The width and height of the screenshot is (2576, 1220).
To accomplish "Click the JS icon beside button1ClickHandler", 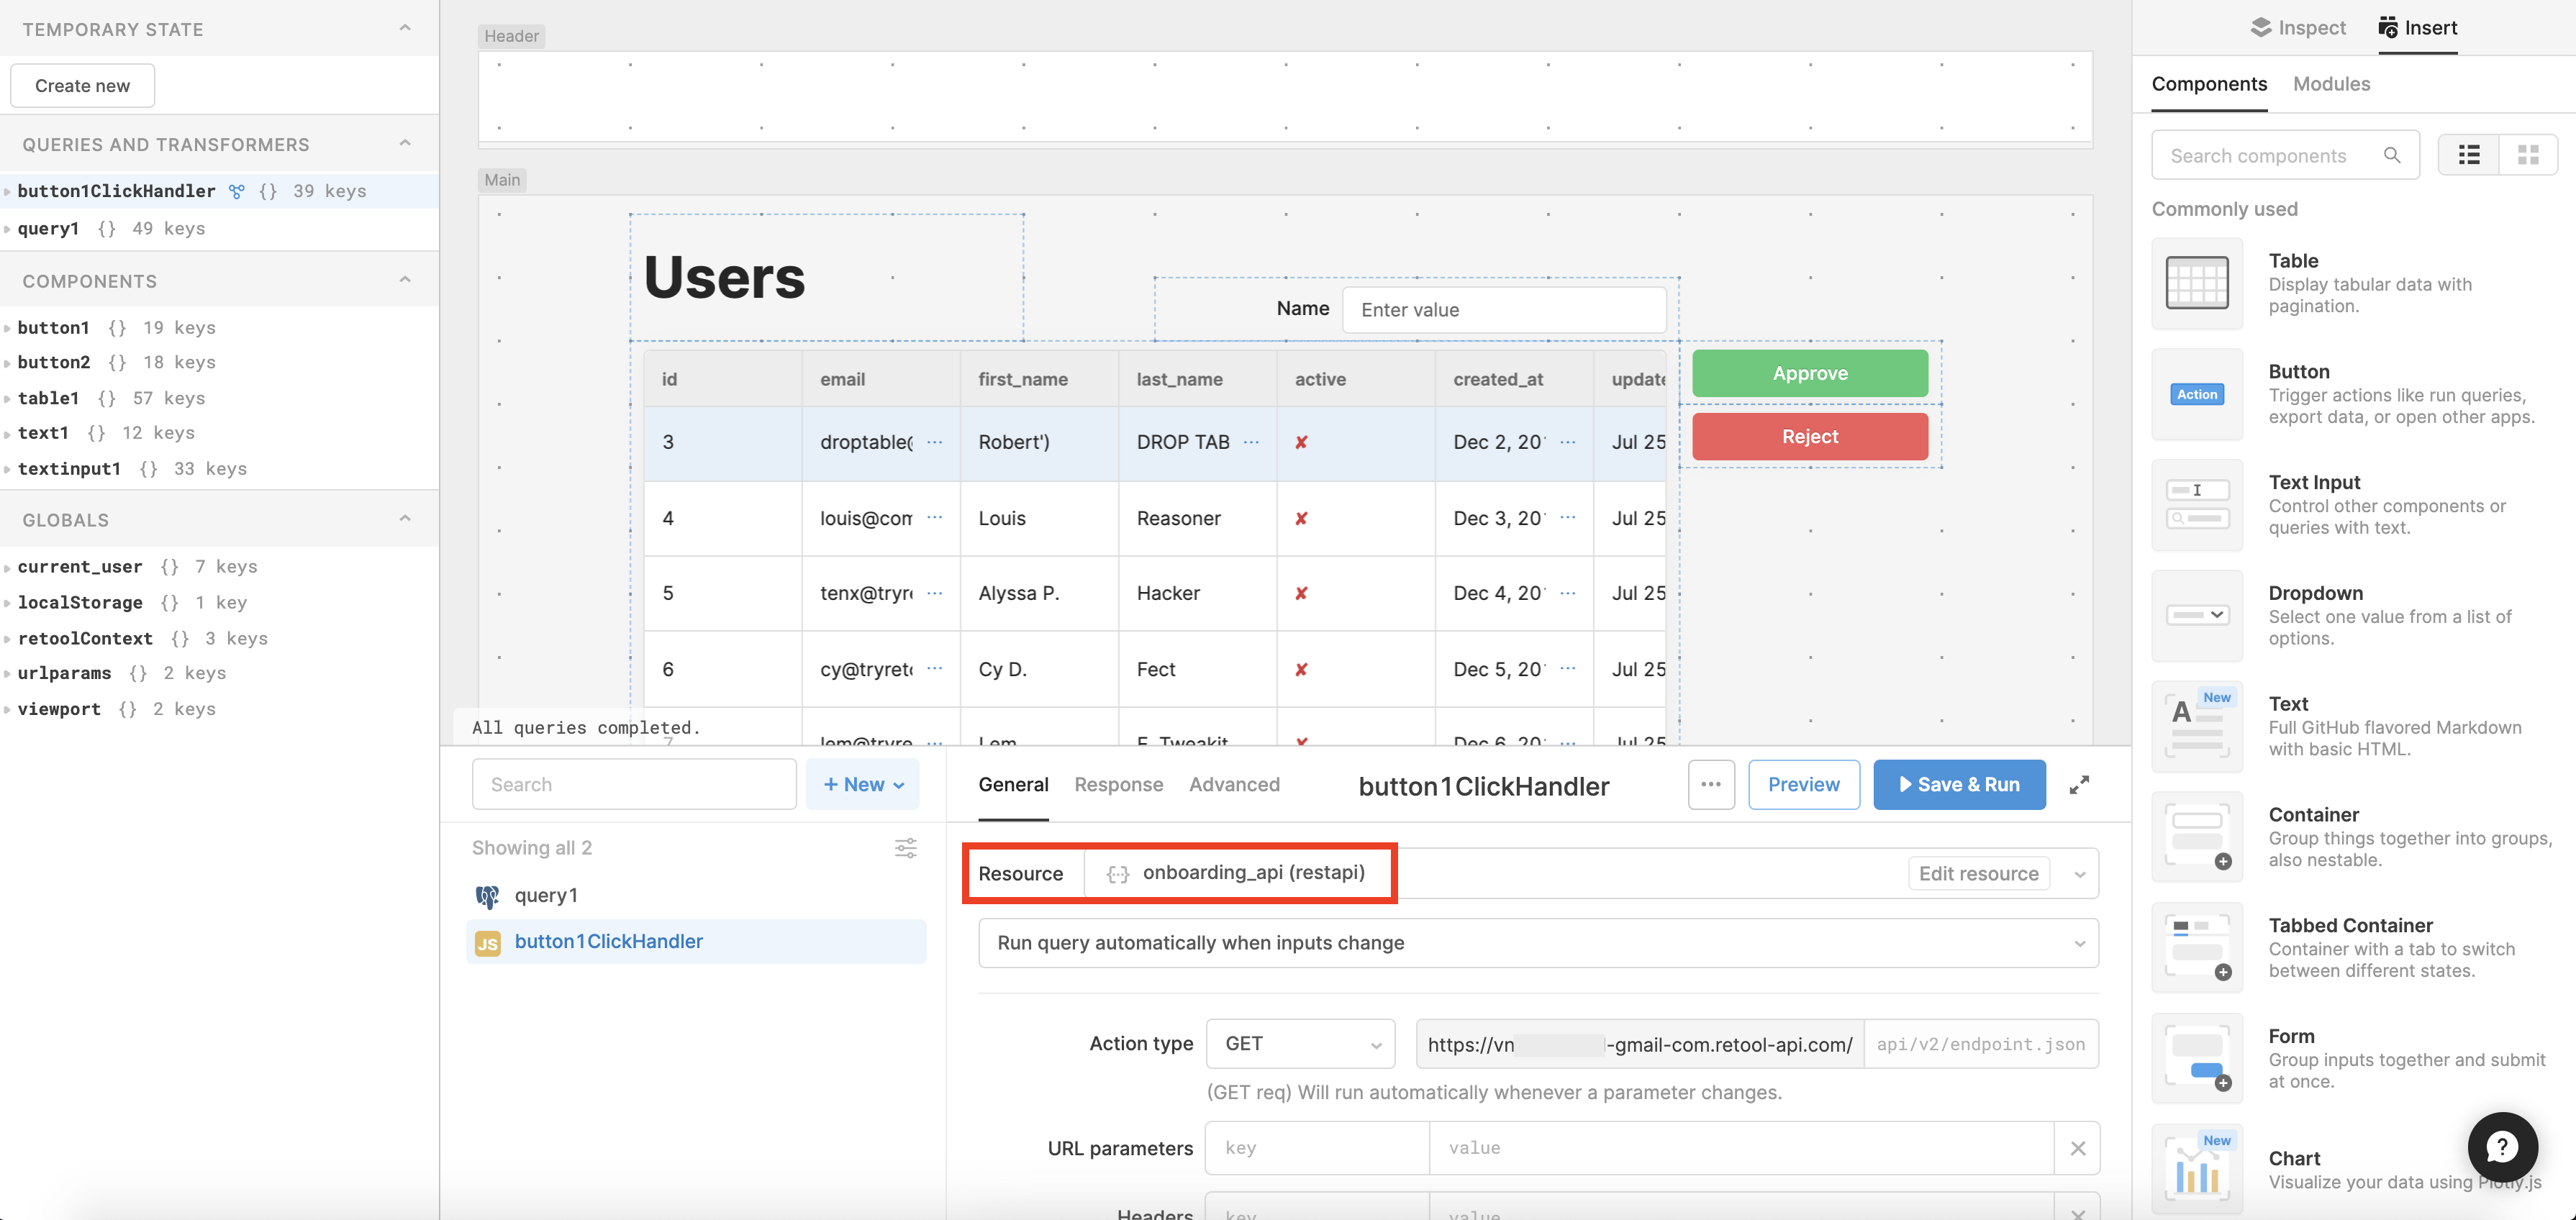I will 487,942.
